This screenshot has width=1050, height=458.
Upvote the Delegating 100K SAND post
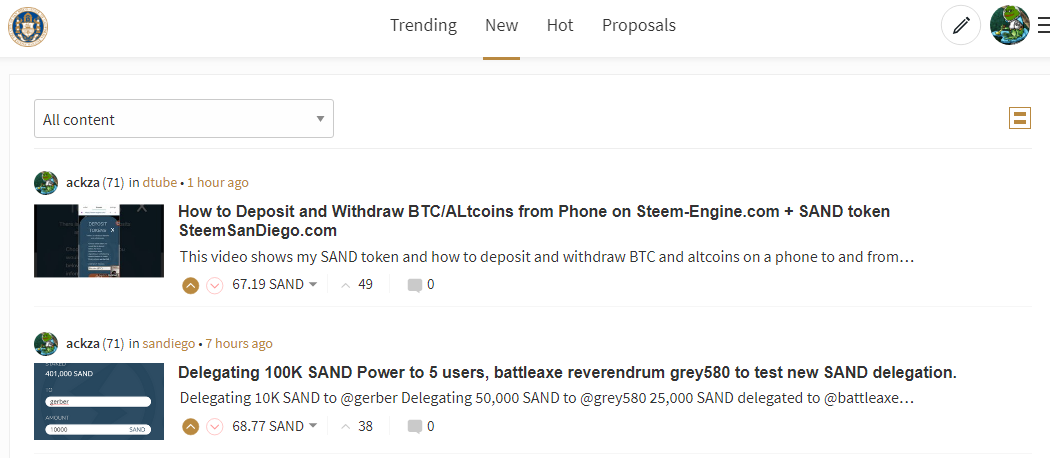pos(191,427)
